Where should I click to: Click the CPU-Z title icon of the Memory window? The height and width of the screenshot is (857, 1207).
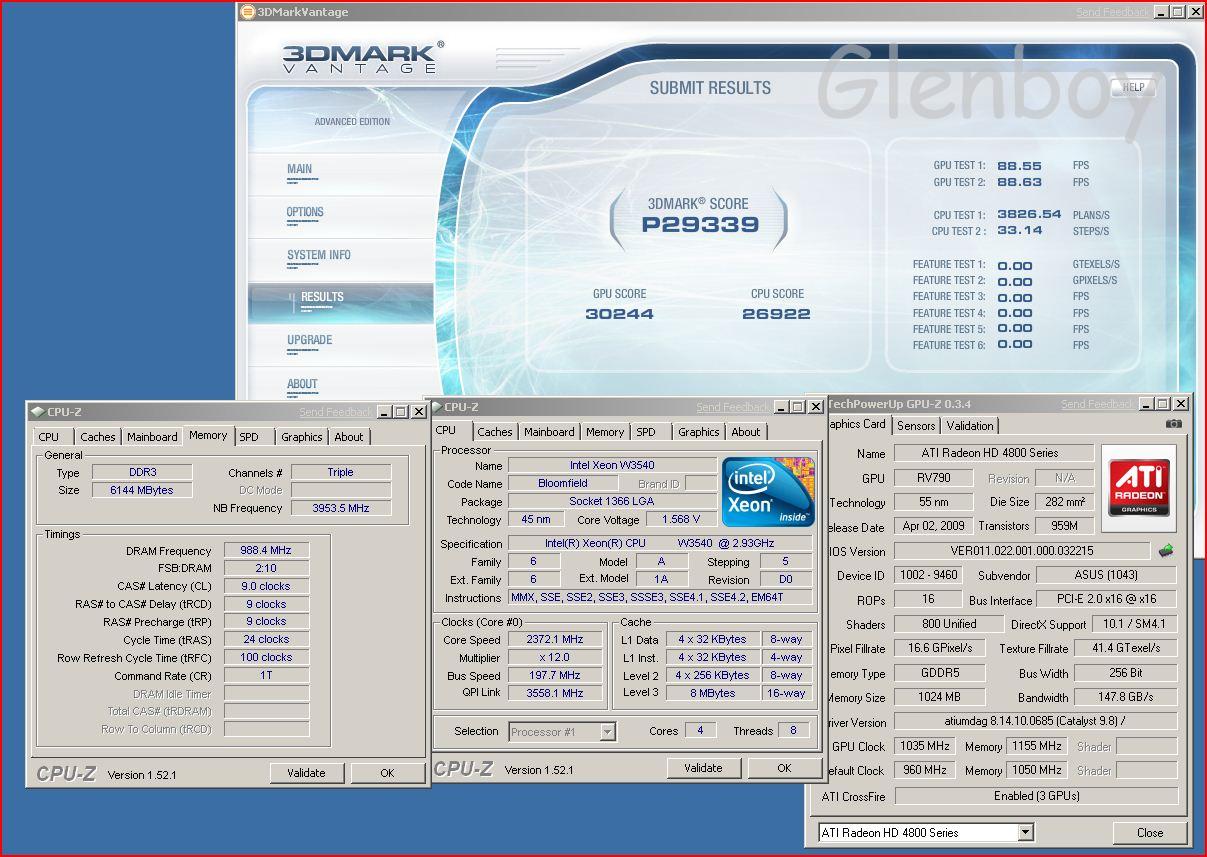click(37, 412)
